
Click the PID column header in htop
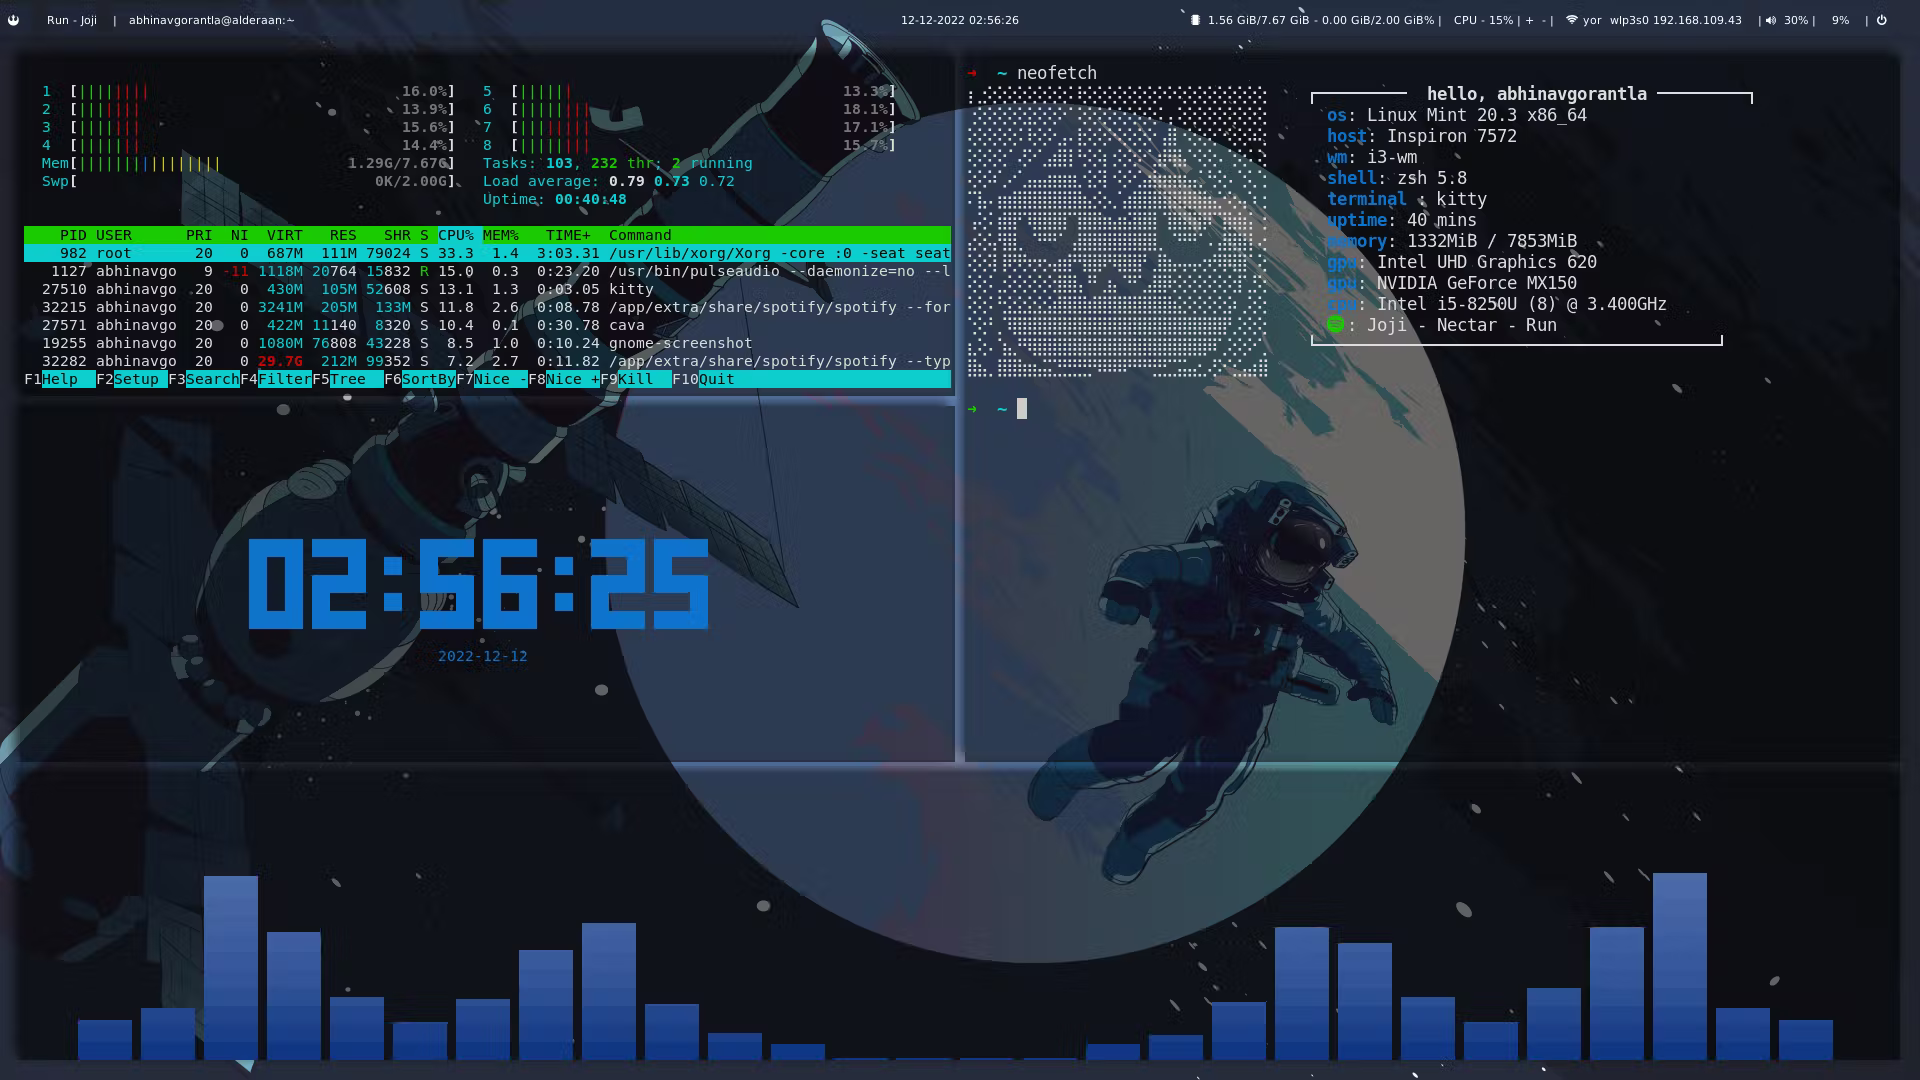pos(73,235)
